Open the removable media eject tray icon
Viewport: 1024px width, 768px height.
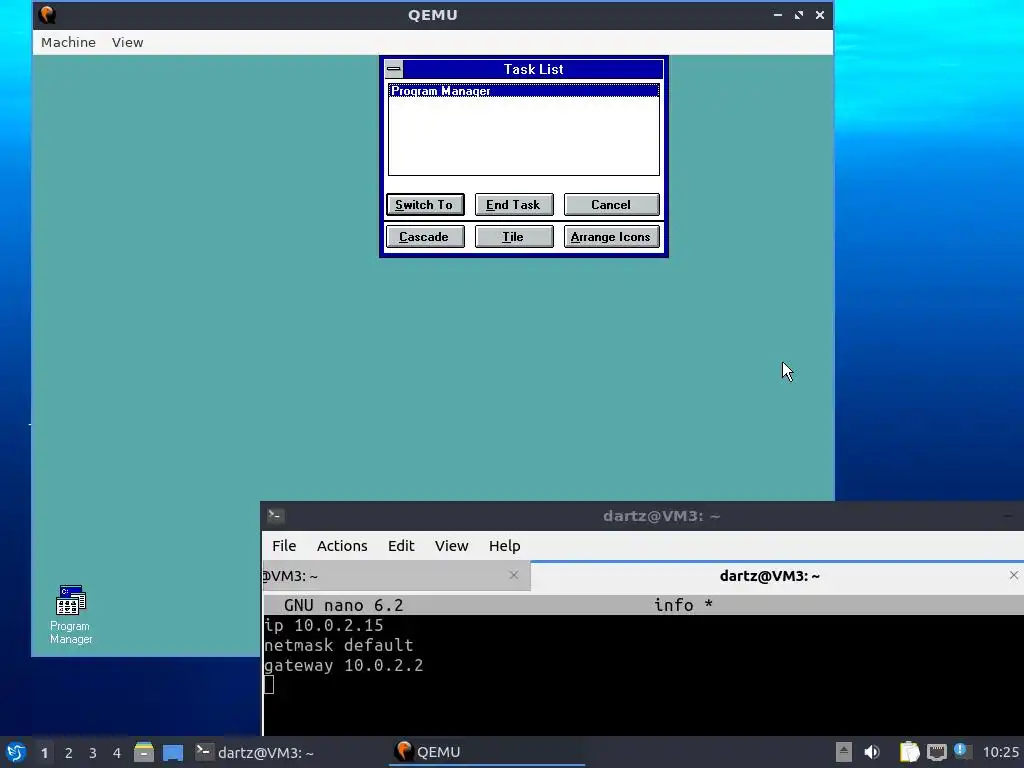[x=844, y=752]
